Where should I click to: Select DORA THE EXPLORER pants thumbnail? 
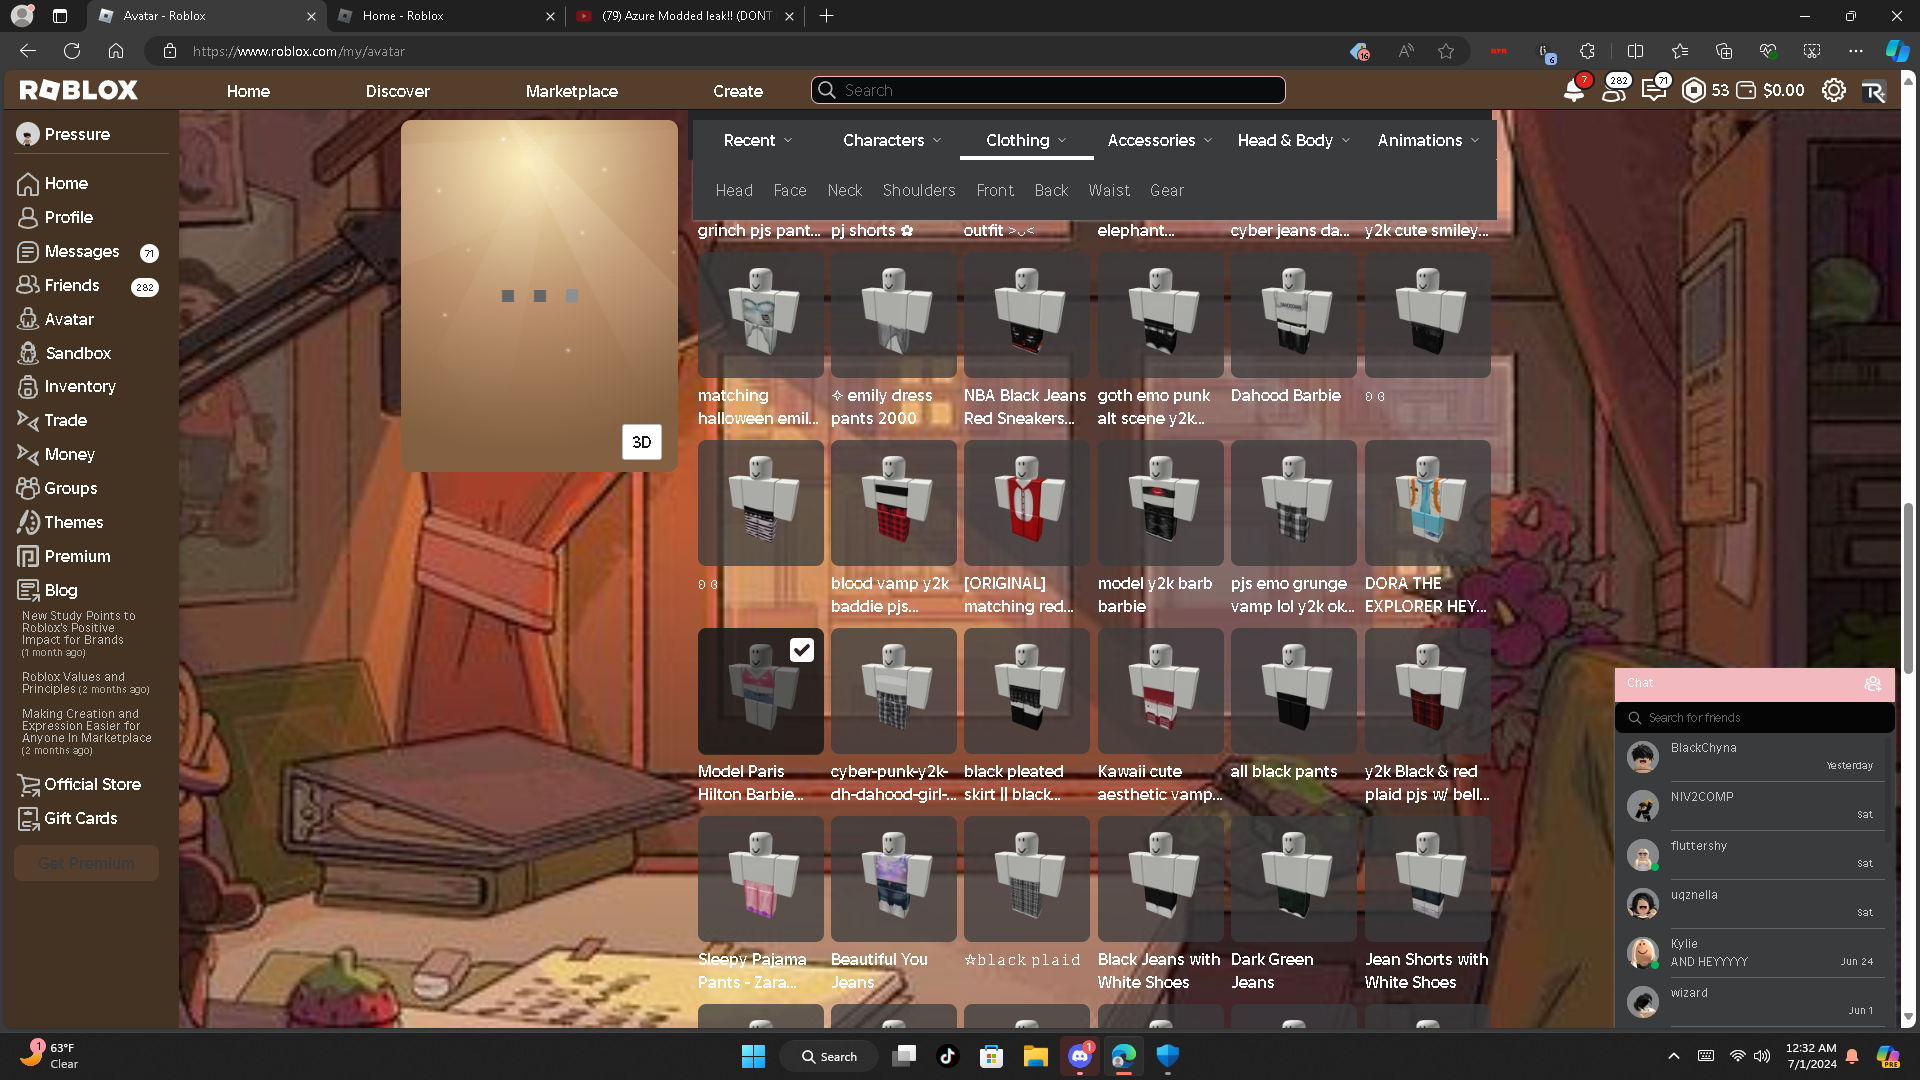[x=1428, y=503]
